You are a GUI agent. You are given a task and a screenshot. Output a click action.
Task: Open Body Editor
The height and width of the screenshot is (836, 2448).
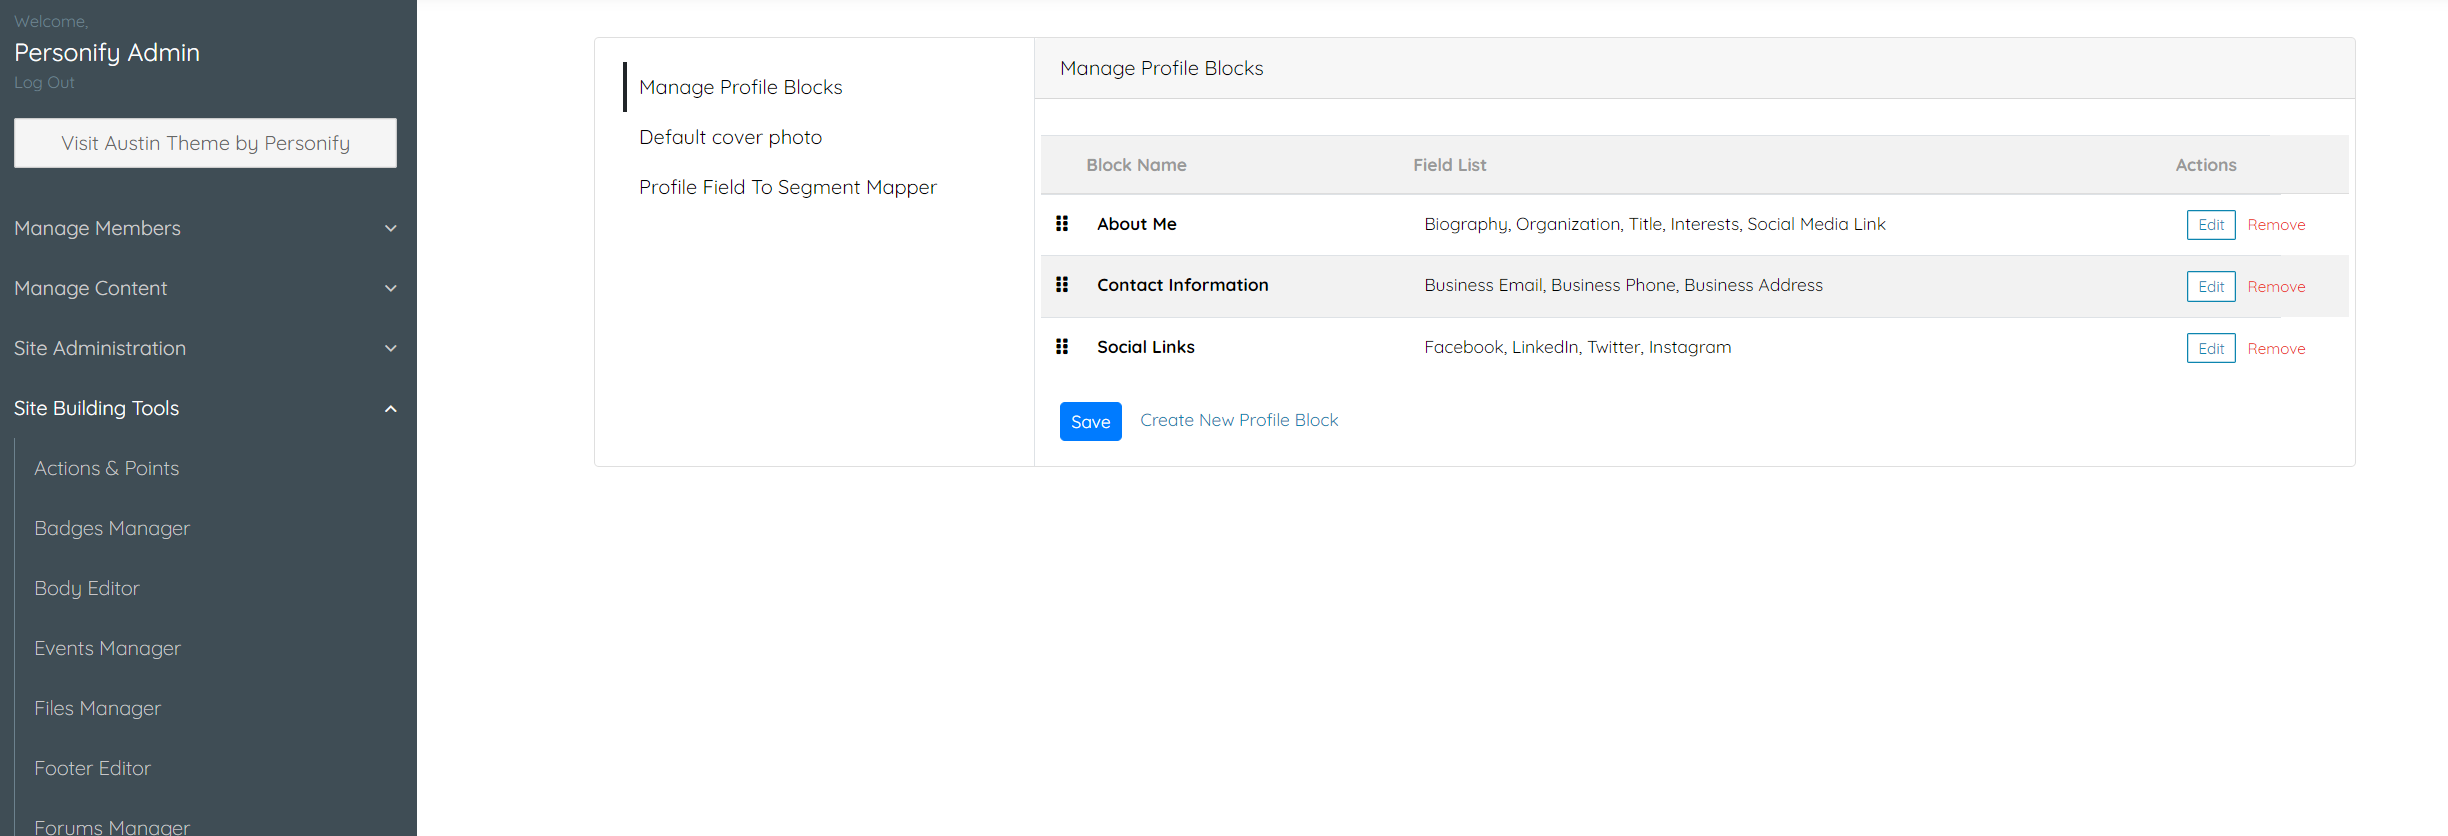point(87,588)
